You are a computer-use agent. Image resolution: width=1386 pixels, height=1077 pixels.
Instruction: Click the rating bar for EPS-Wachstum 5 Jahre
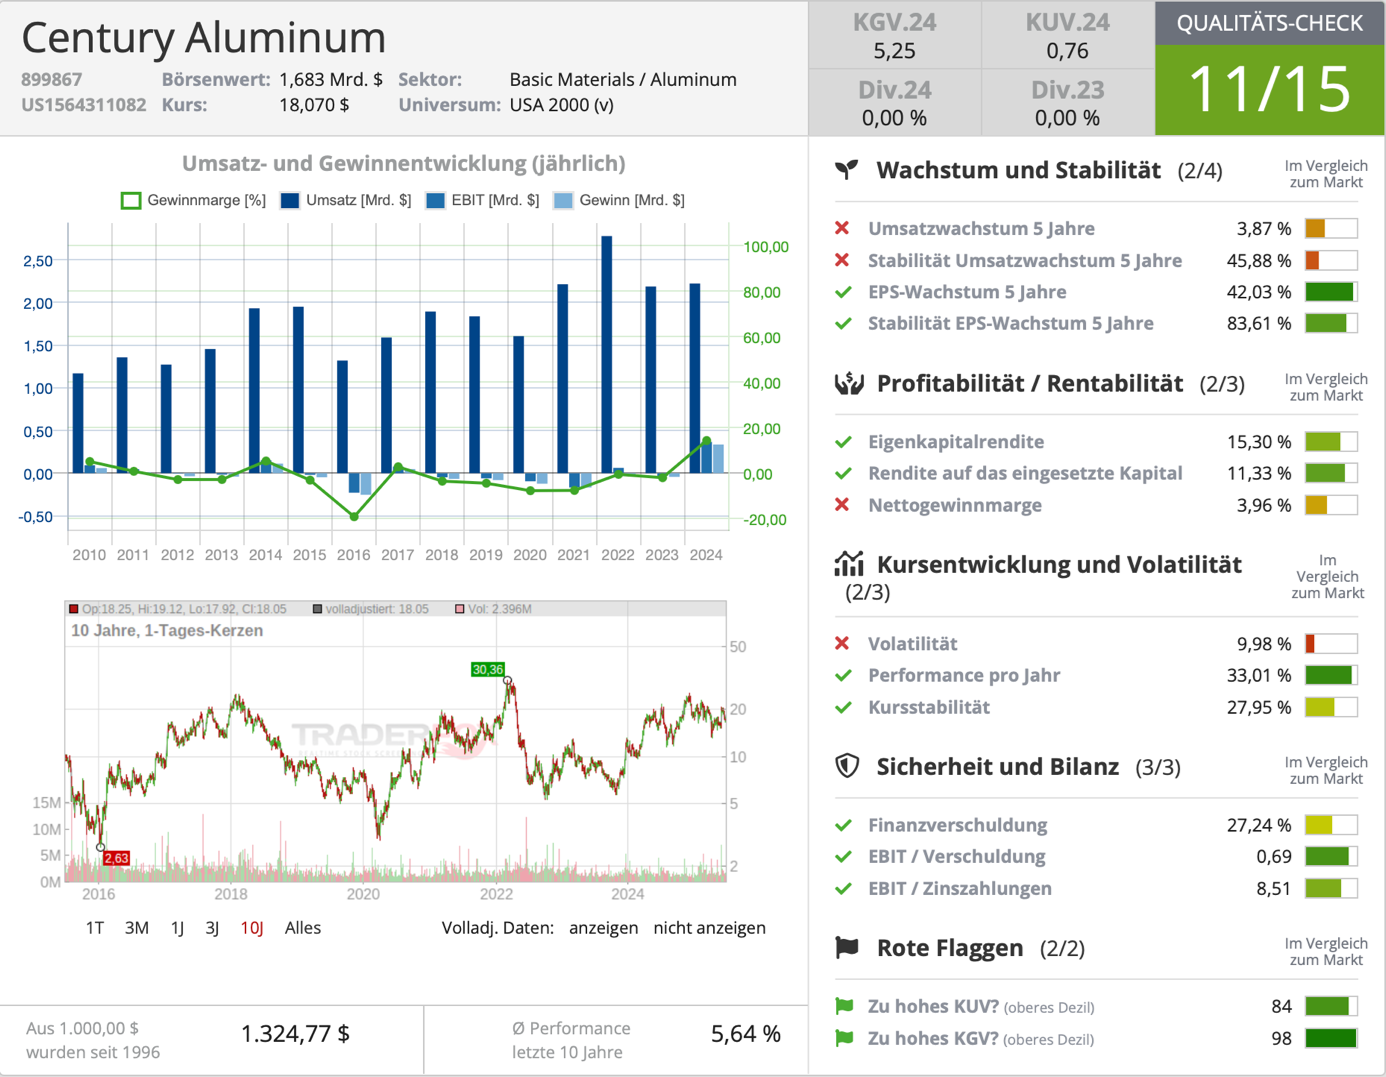click(x=1331, y=292)
